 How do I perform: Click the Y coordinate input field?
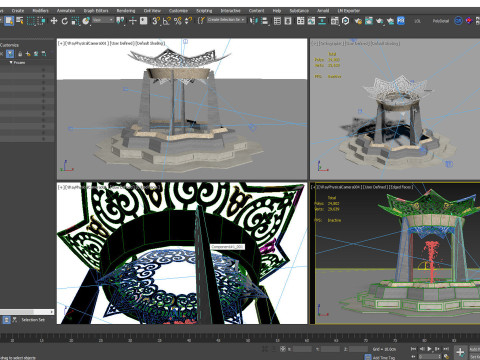click(x=331, y=349)
